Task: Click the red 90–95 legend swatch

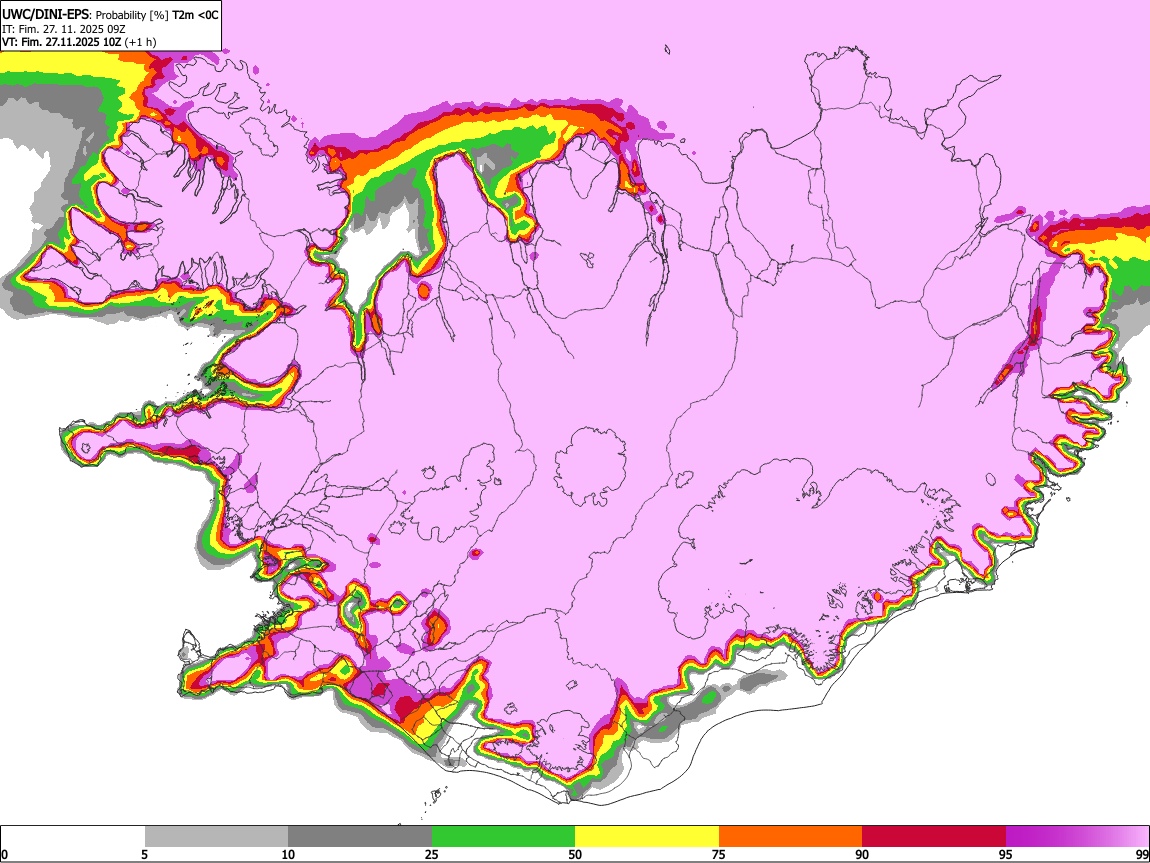Action: pos(934,837)
